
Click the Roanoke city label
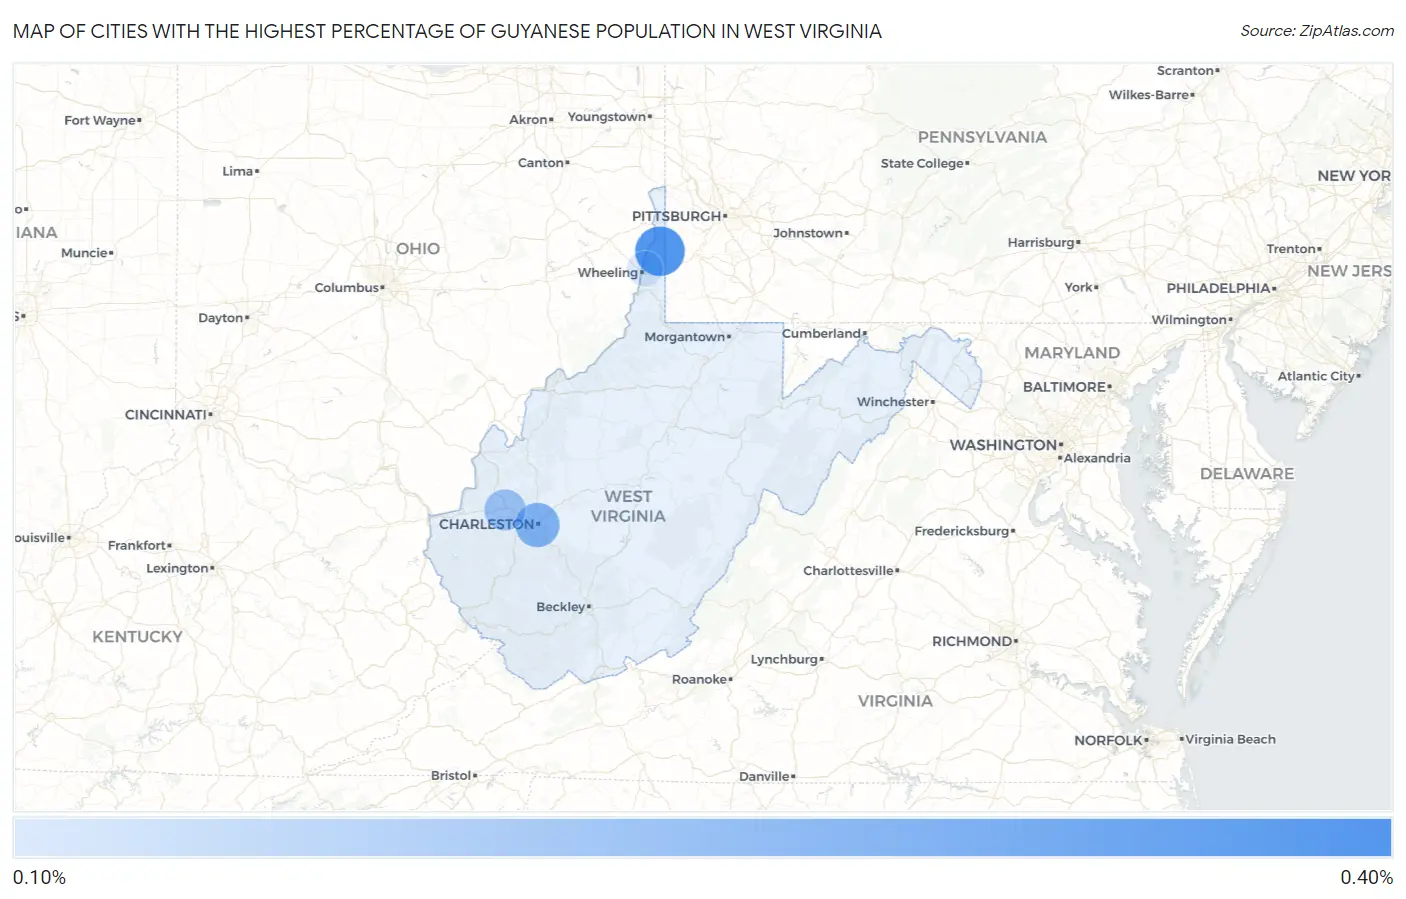(x=700, y=679)
